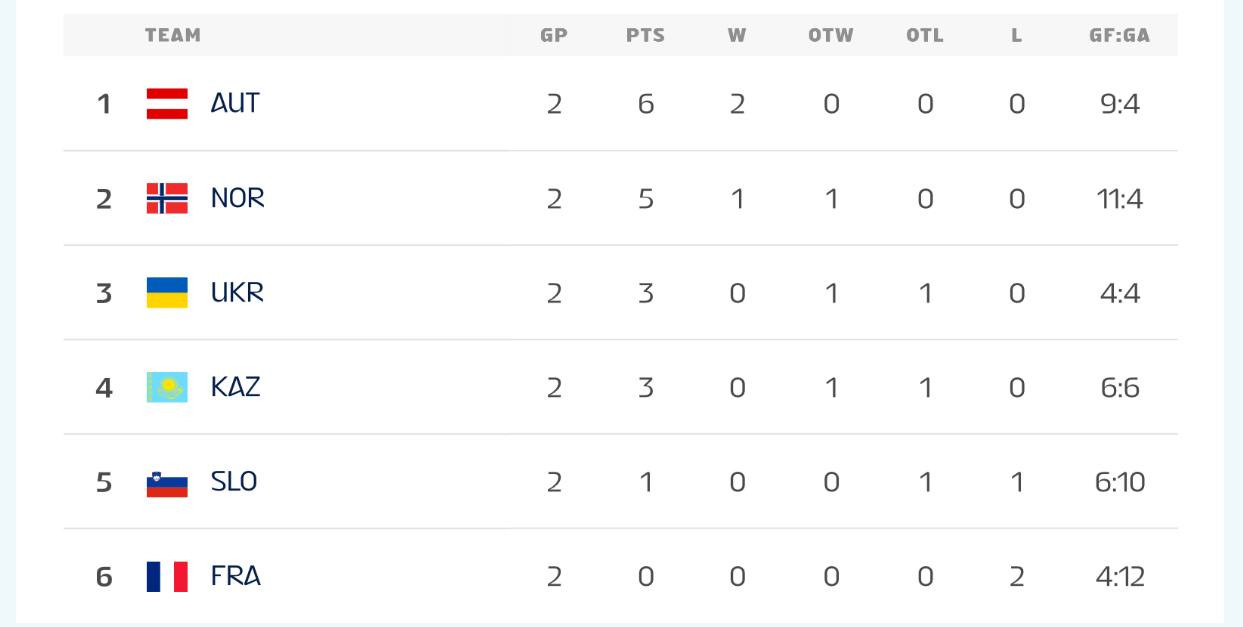Click the Norway flag icon

(167, 198)
